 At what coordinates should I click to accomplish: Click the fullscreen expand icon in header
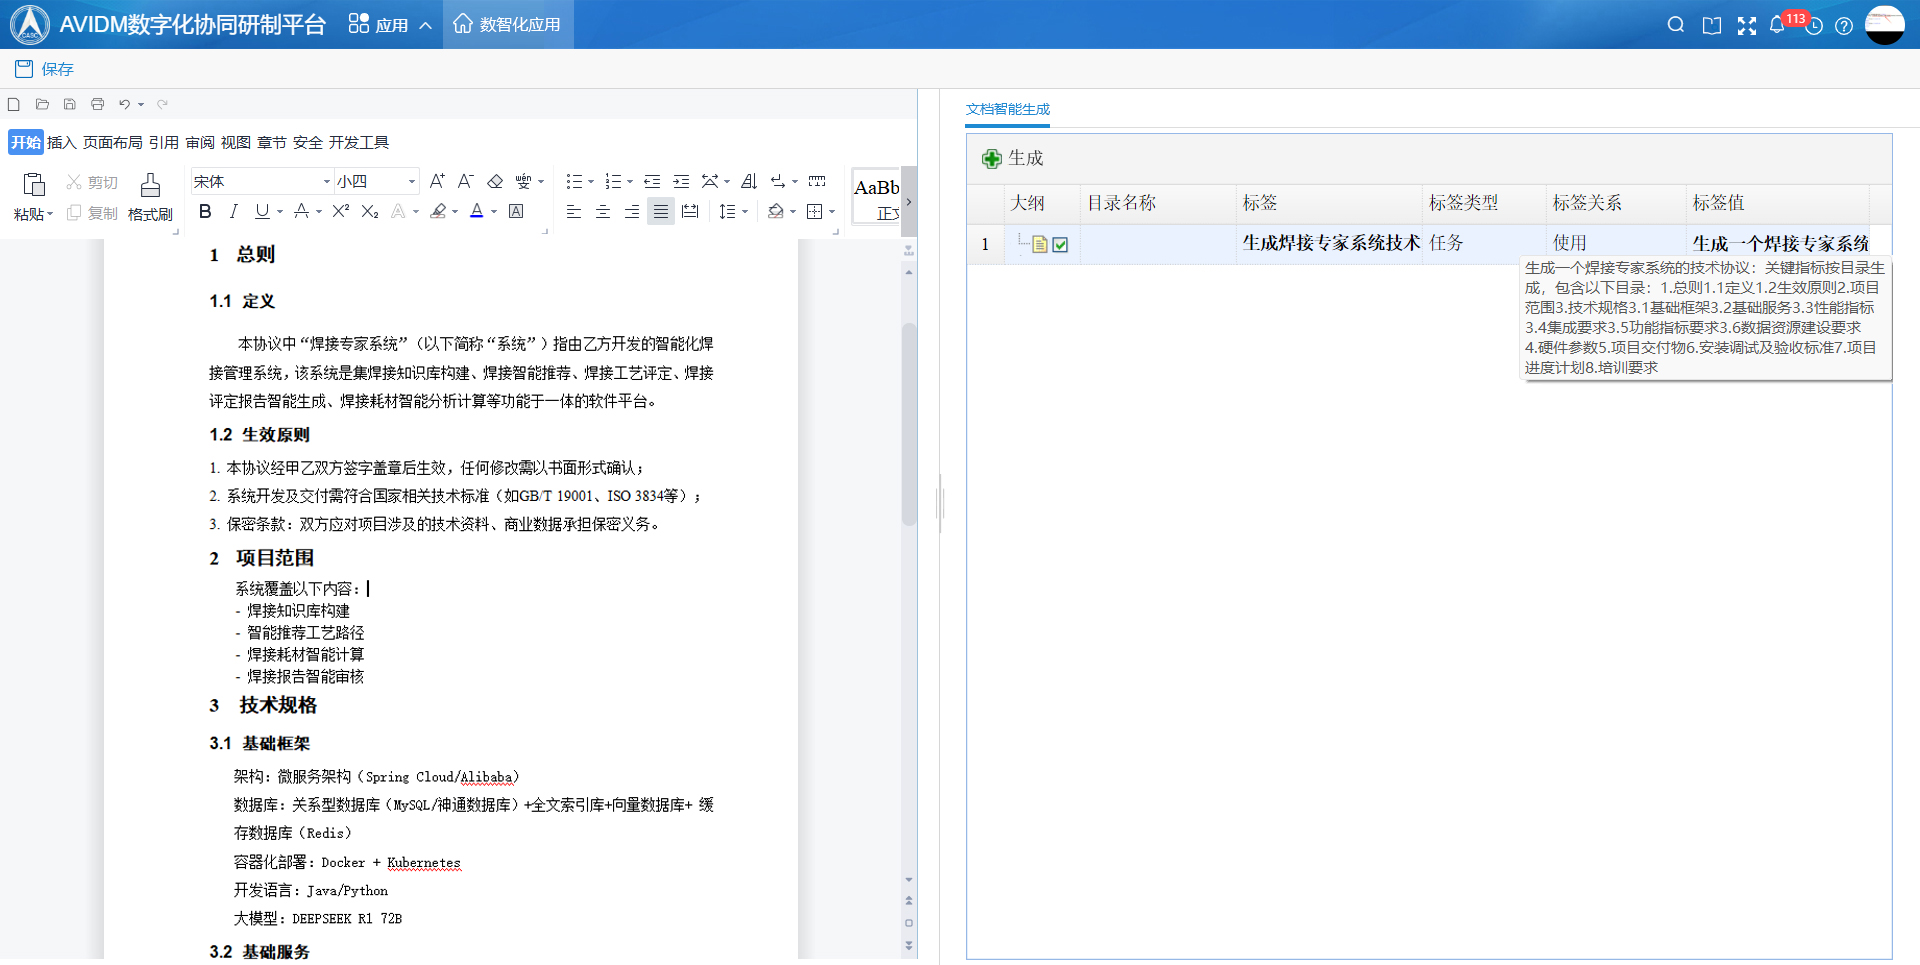click(x=1746, y=26)
